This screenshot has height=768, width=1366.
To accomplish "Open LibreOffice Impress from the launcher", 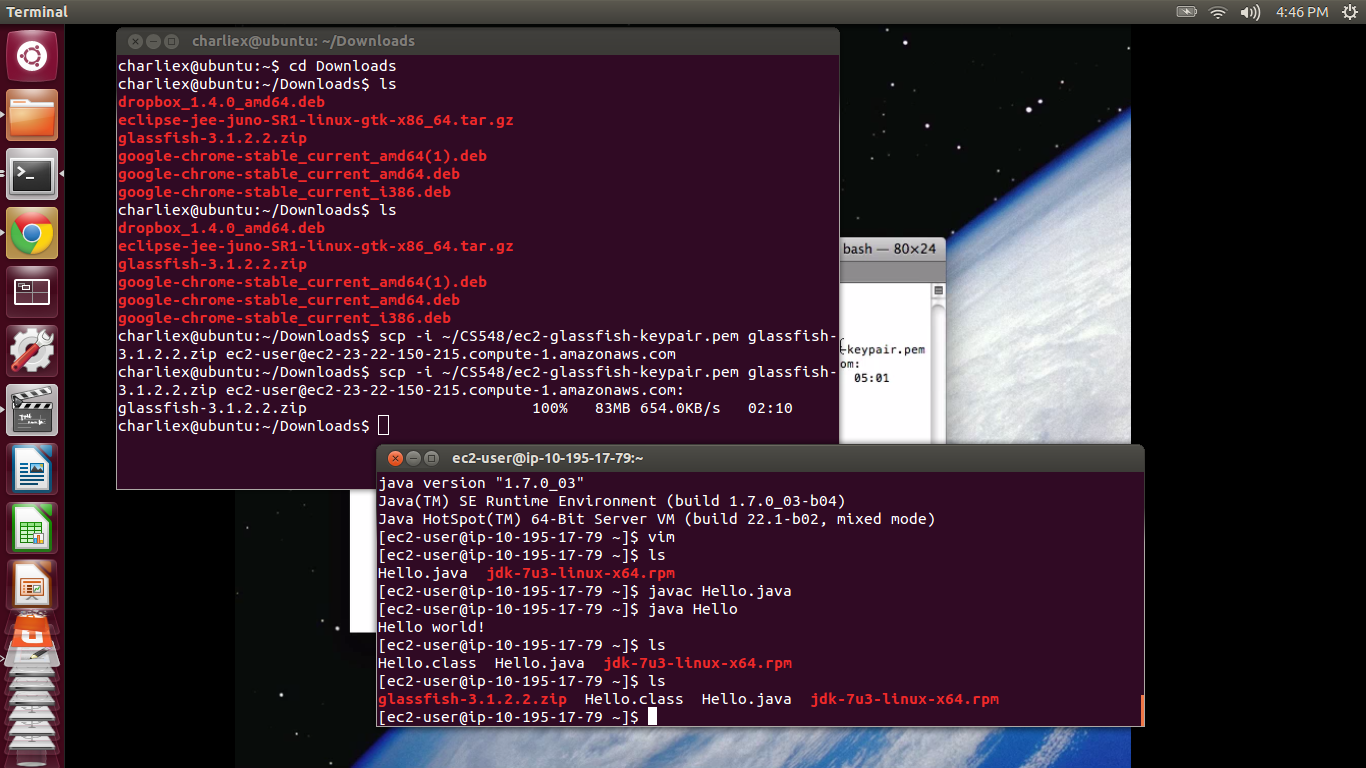I will [x=32, y=583].
